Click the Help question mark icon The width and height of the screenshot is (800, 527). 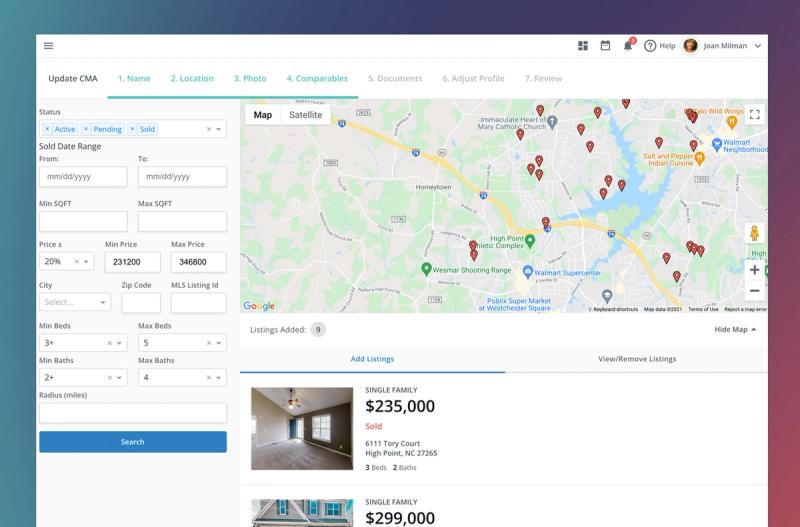point(649,46)
